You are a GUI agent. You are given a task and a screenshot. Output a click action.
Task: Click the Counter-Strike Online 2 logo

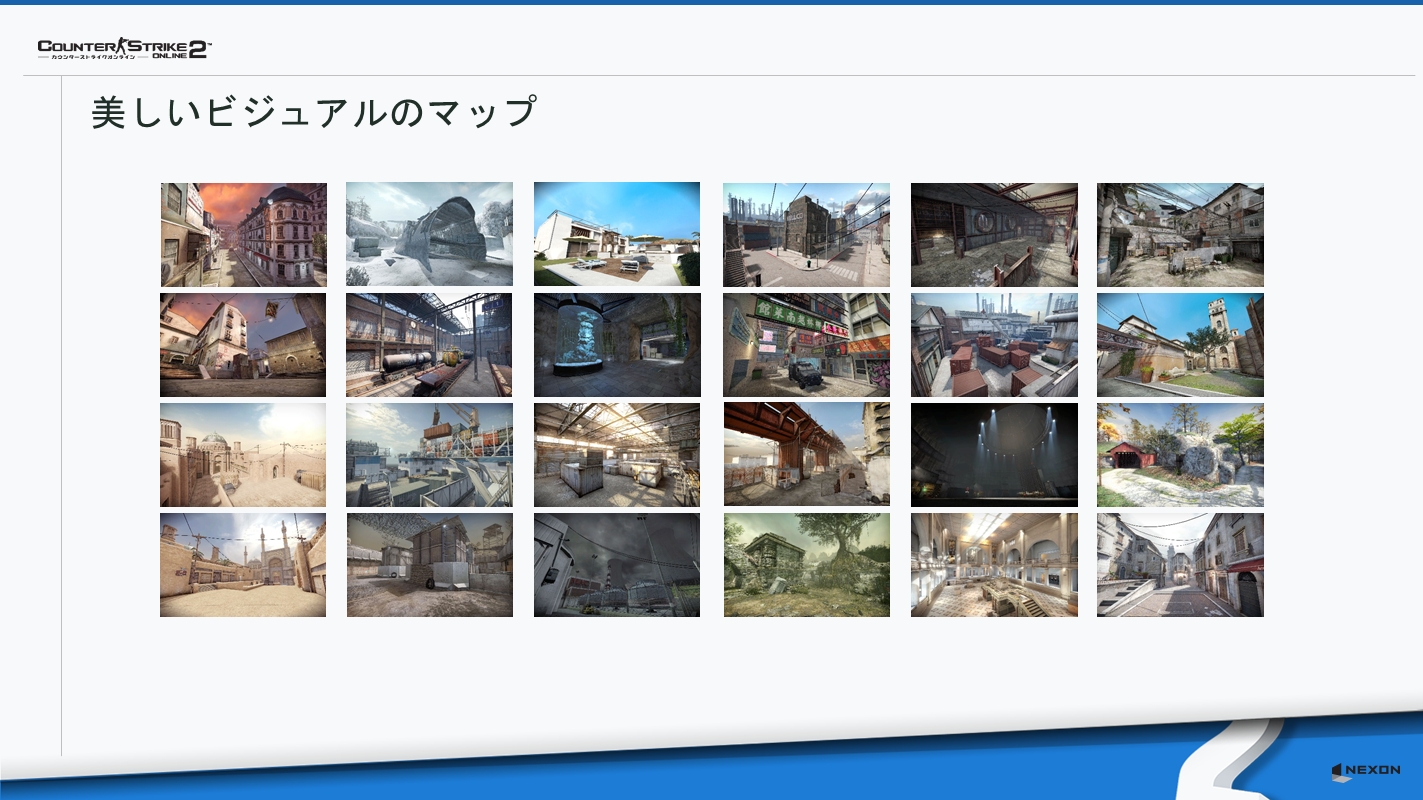coord(124,49)
